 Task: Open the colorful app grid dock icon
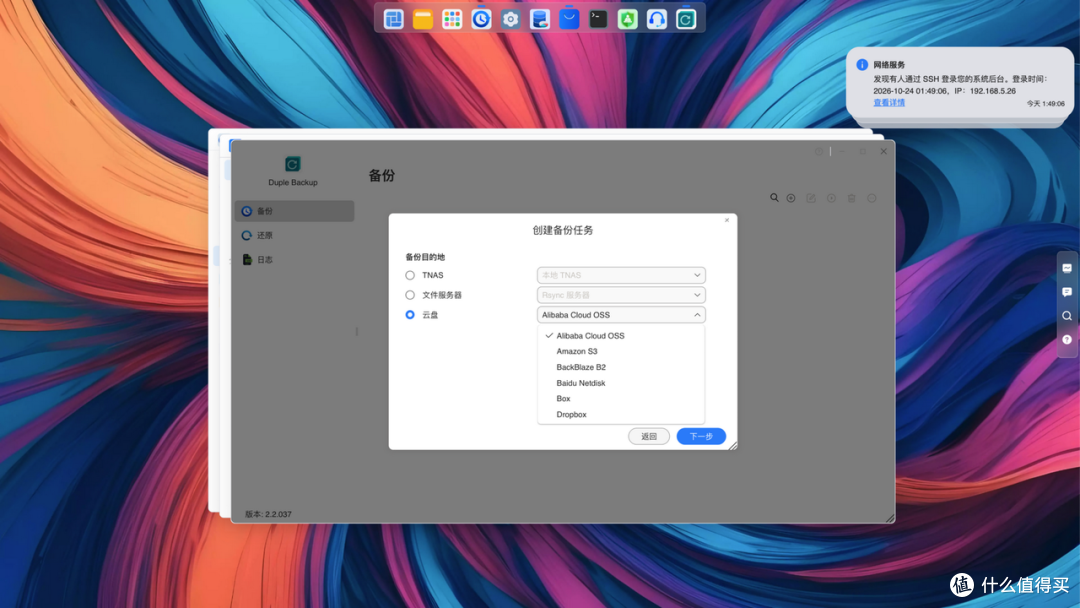pos(452,19)
